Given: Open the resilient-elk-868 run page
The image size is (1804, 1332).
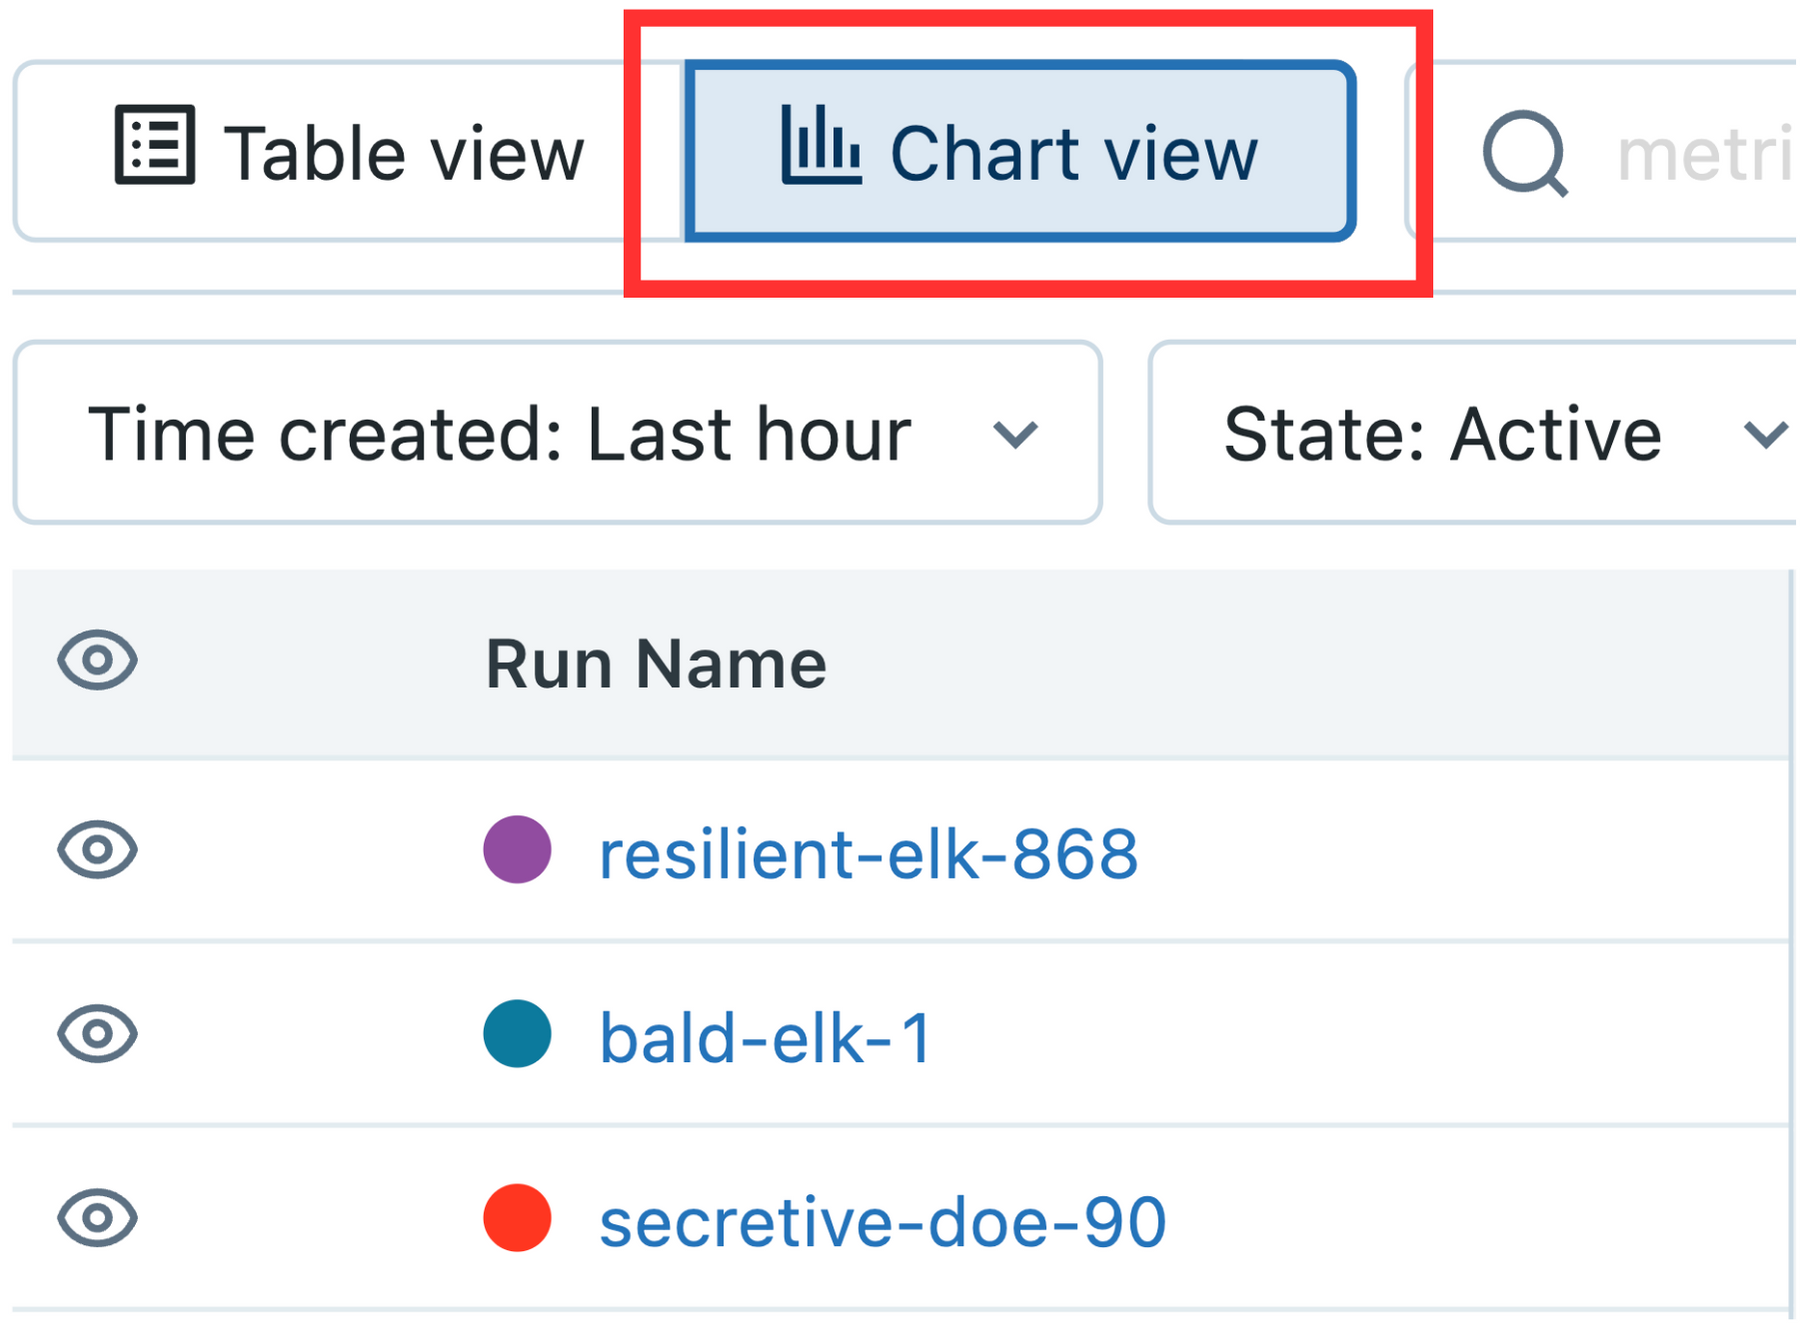Looking at the screenshot, I should 867,853.
